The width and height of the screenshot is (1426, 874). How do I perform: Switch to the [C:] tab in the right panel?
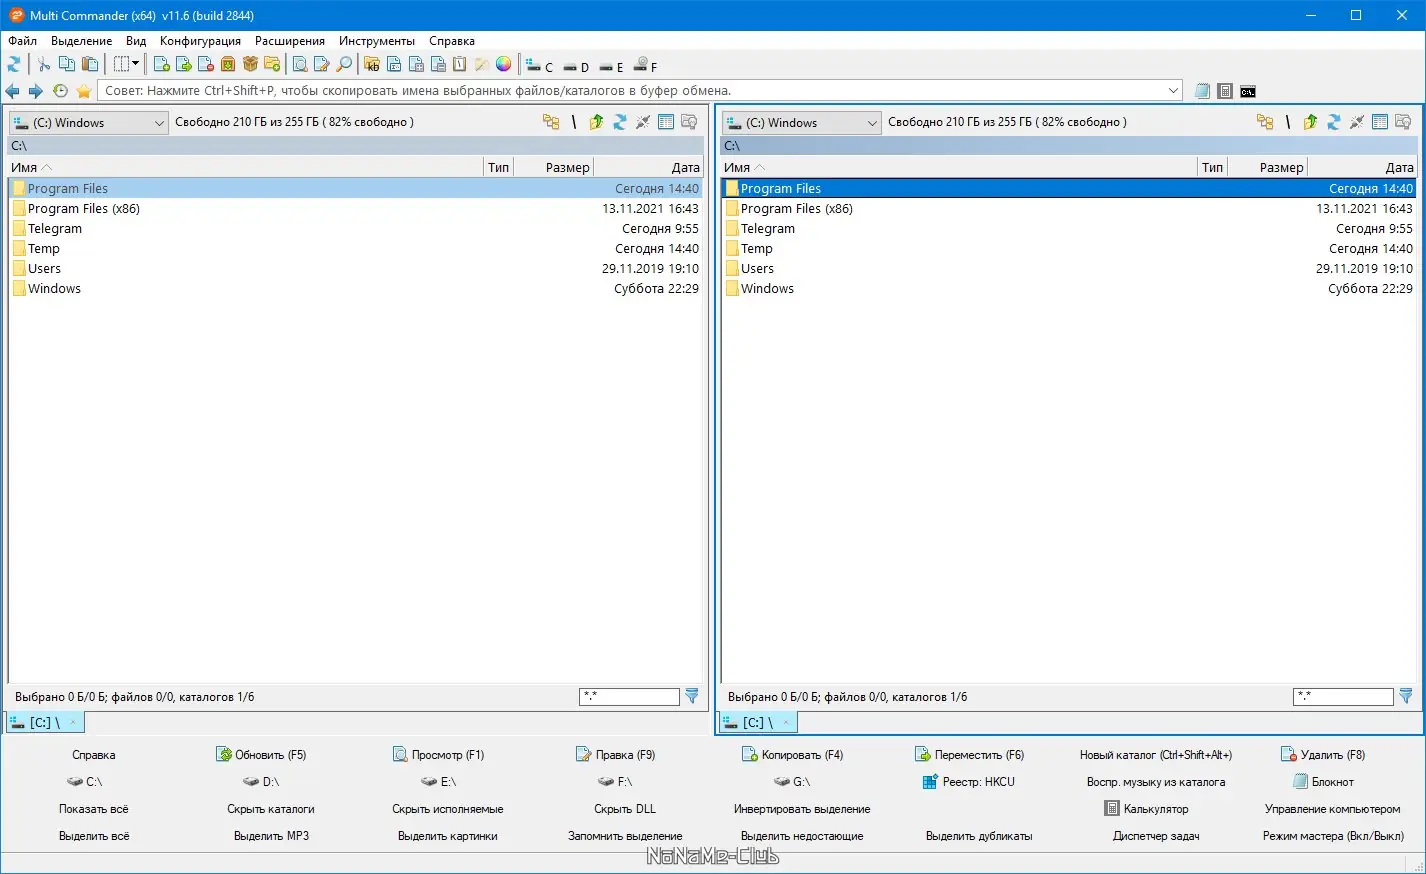coord(753,722)
